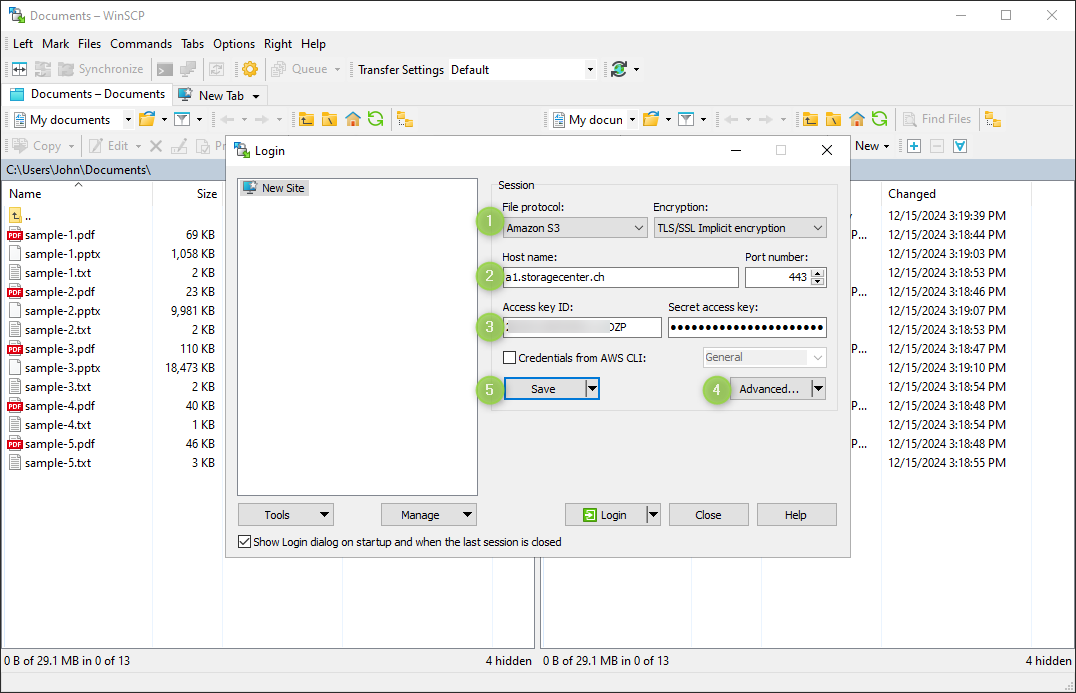Screen dimensions: 1076x693
Task: Click the Edit toolbar item
Action: point(108,146)
